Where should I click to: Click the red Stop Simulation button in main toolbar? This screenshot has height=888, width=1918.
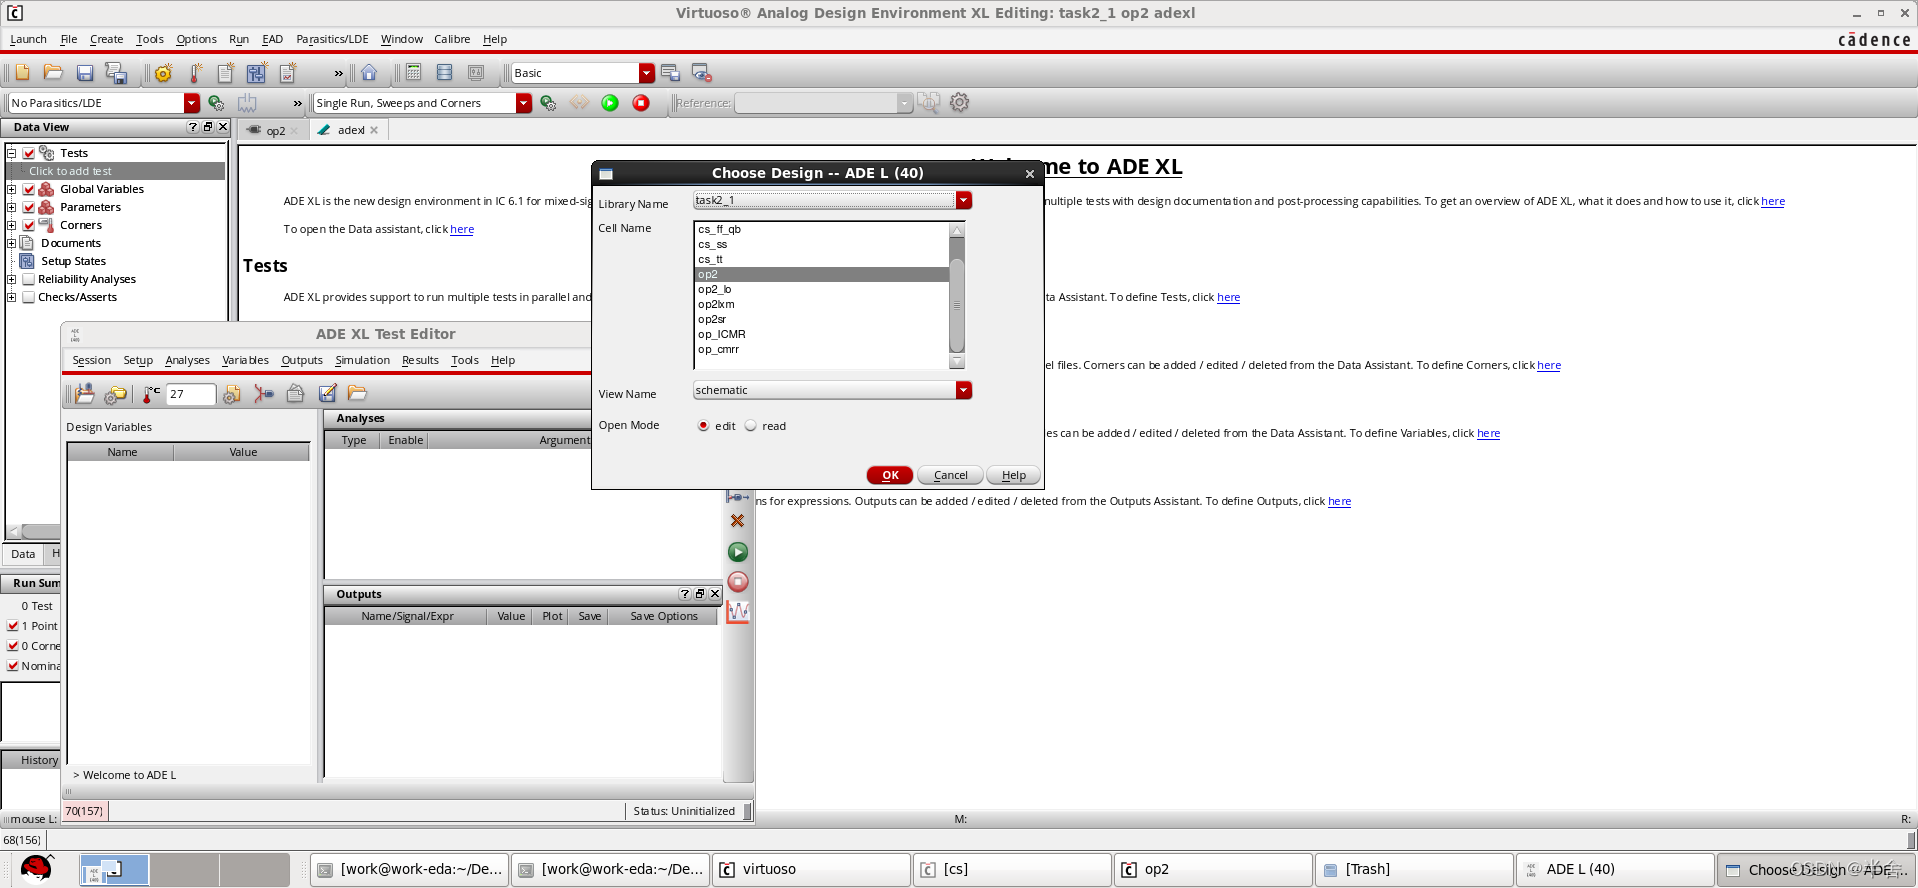(x=641, y=103)
